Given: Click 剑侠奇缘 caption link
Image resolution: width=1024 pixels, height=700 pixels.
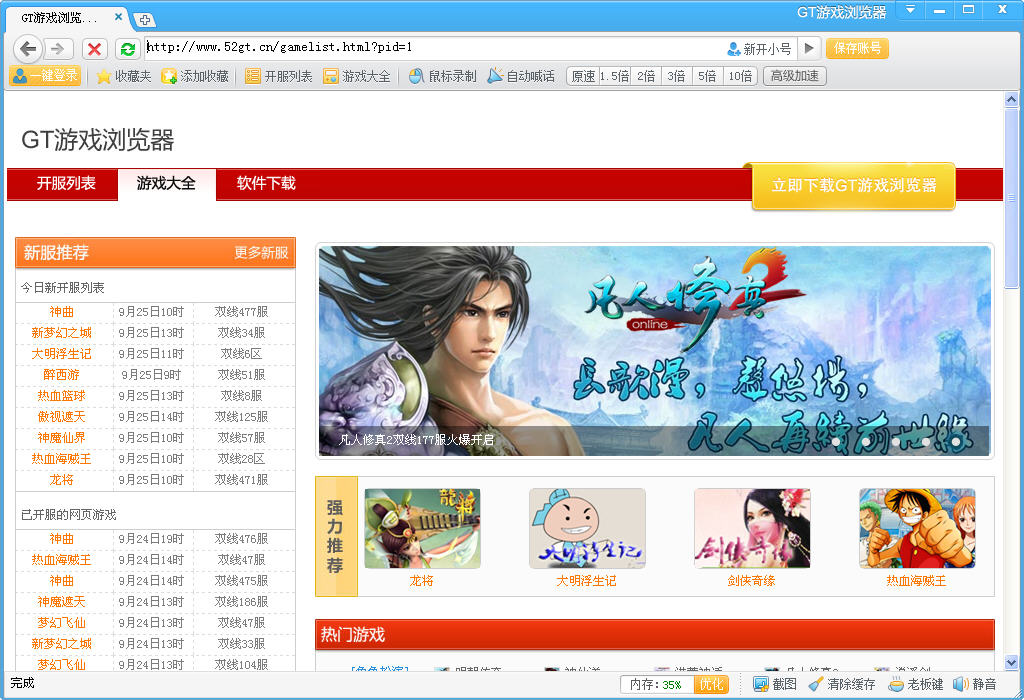Looking at the screenshot, I should point(752,581).
